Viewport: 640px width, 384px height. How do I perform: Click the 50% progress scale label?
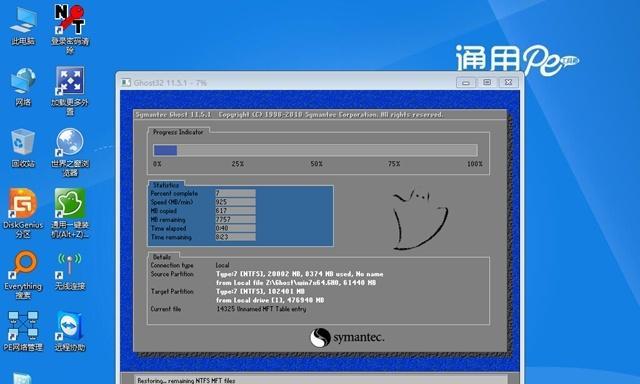click(x=316, y=164)
